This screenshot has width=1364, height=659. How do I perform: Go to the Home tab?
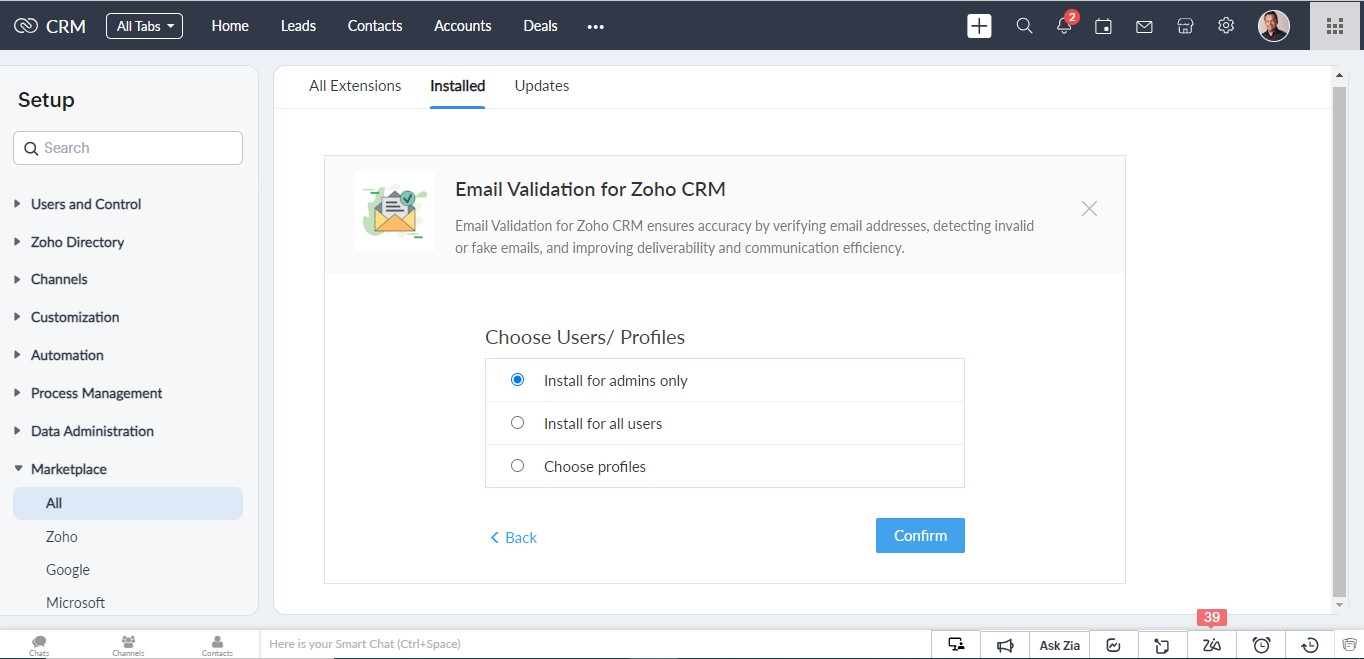(x=230, y=26)
